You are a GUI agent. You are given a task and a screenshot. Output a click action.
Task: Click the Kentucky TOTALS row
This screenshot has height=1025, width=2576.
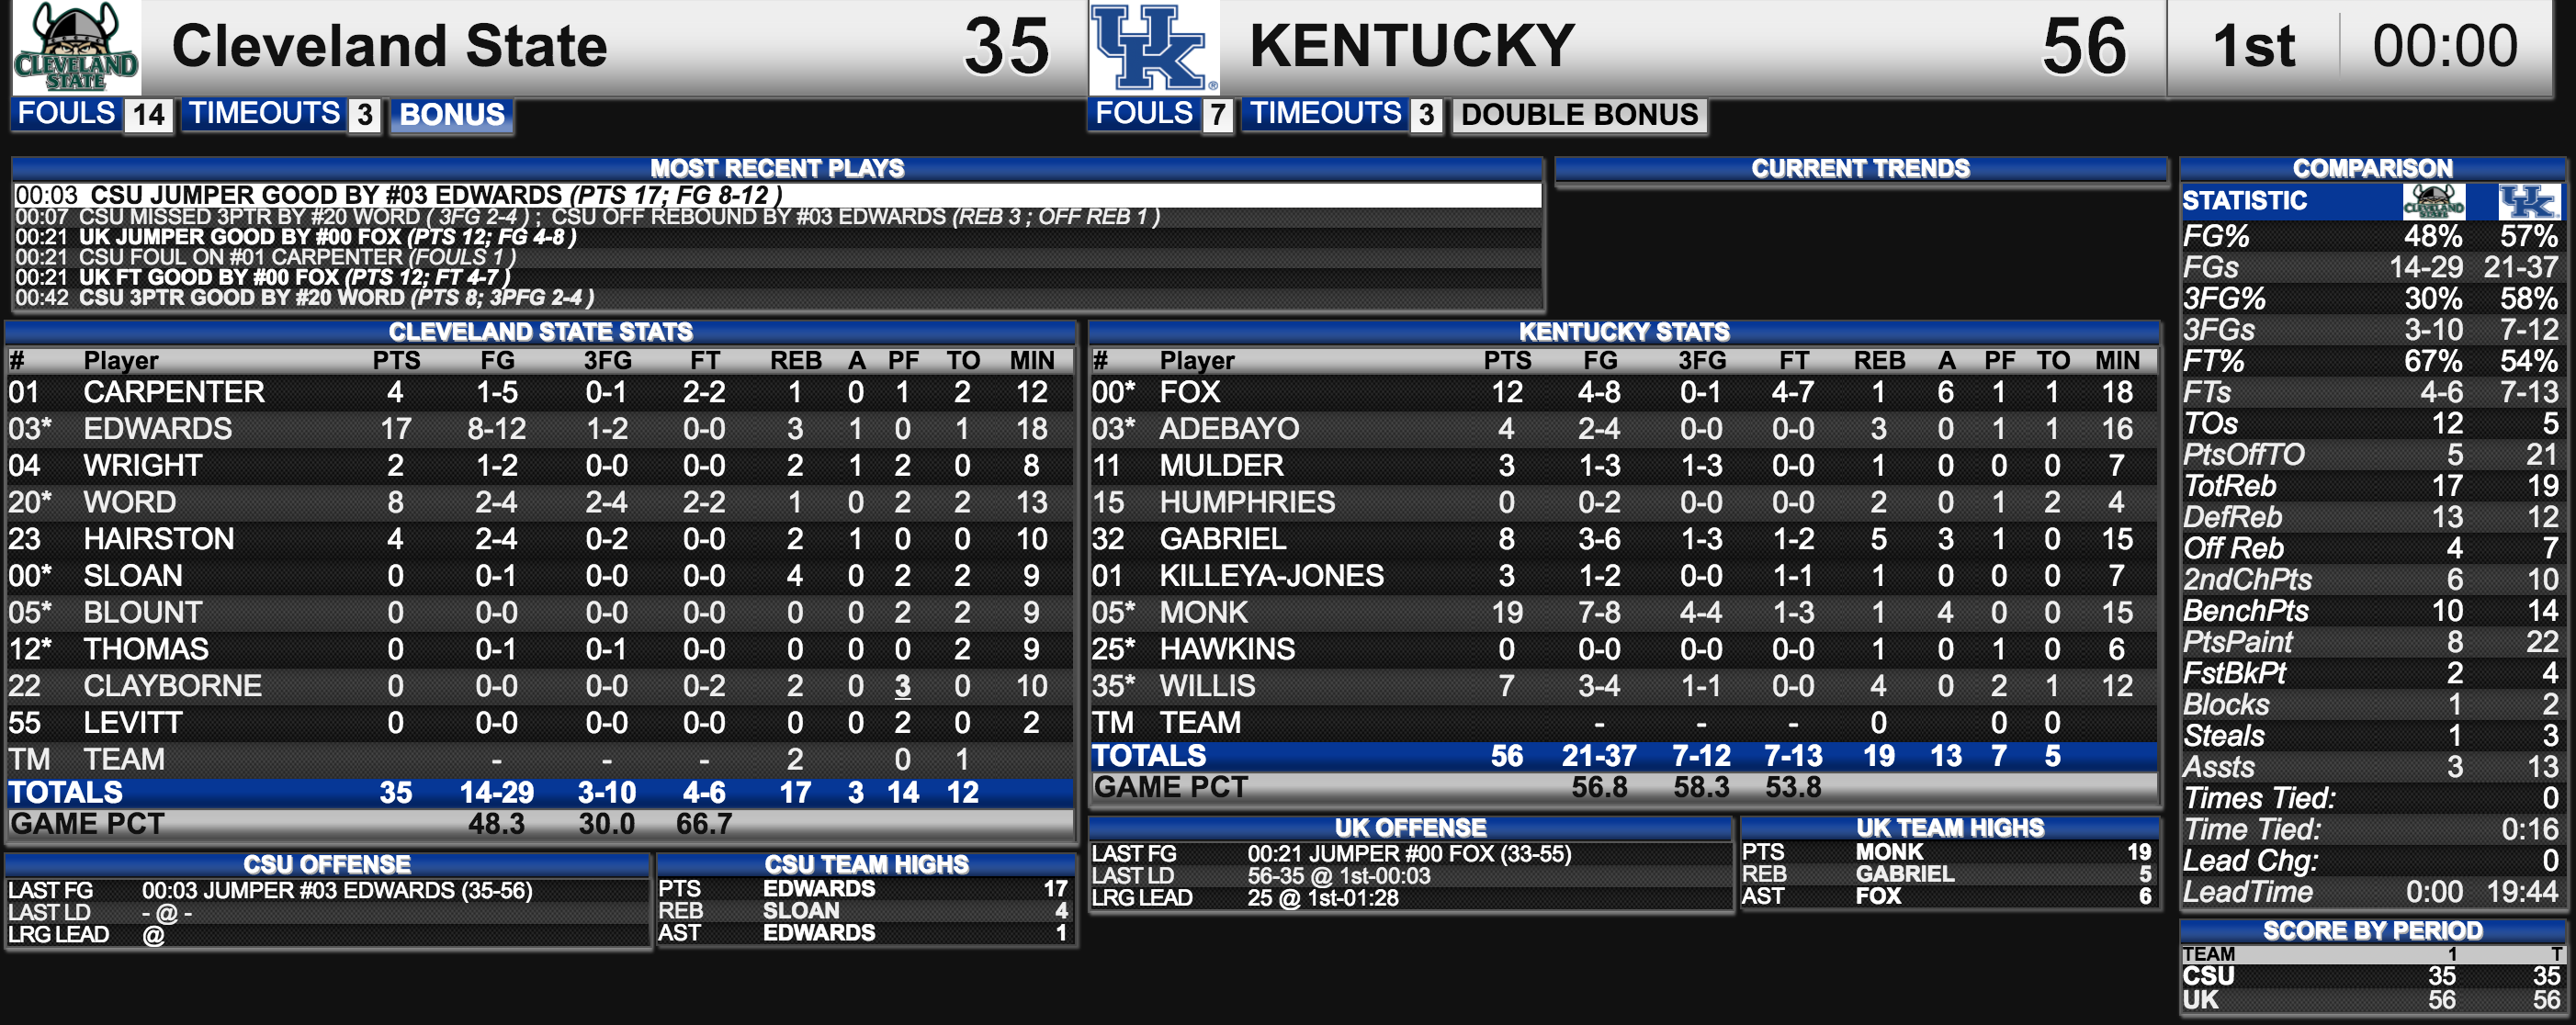(x=1622, y=756)
